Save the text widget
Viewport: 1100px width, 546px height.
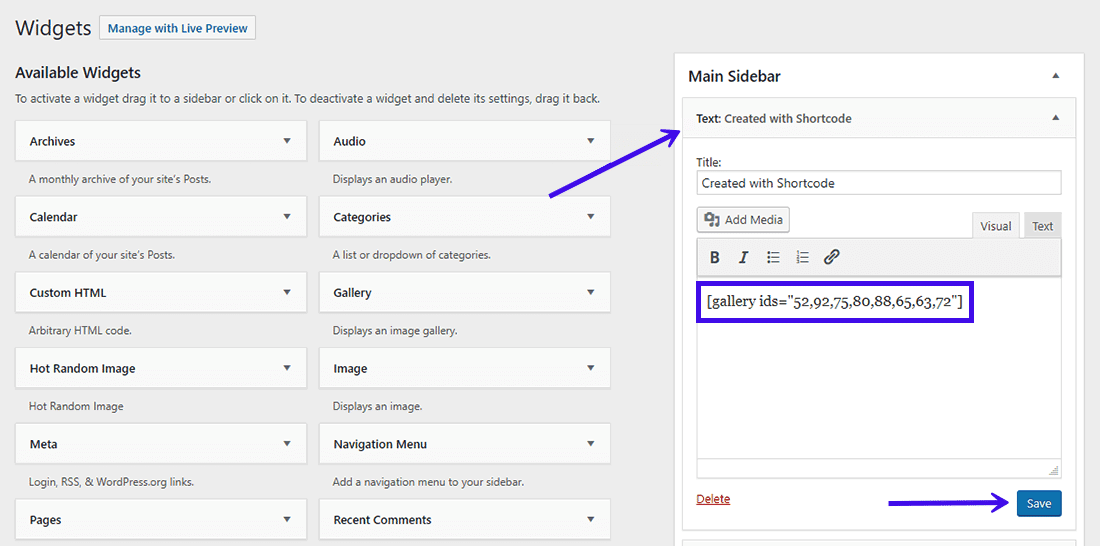[x=1038, y=503]
